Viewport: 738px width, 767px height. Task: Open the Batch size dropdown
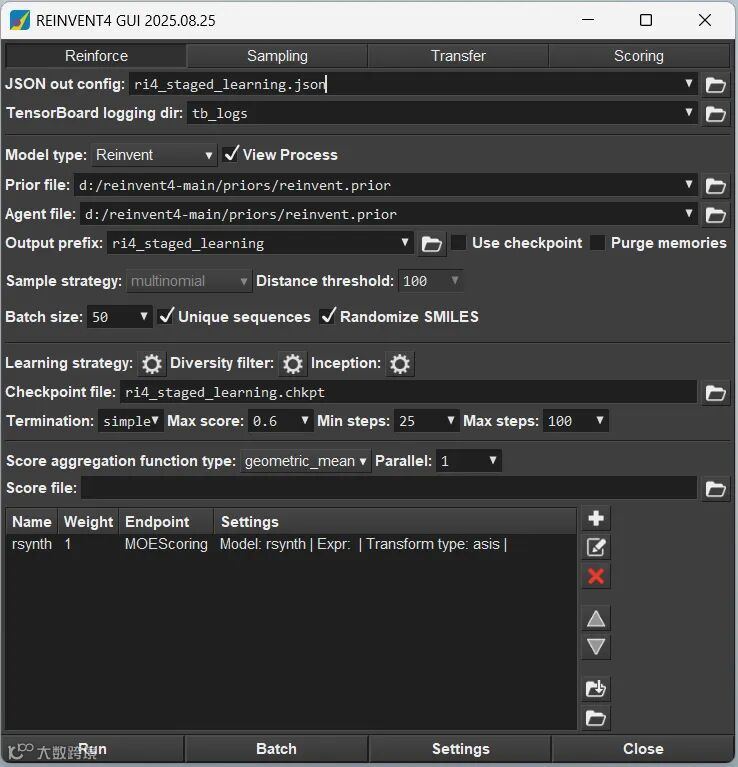click(143, 316)
